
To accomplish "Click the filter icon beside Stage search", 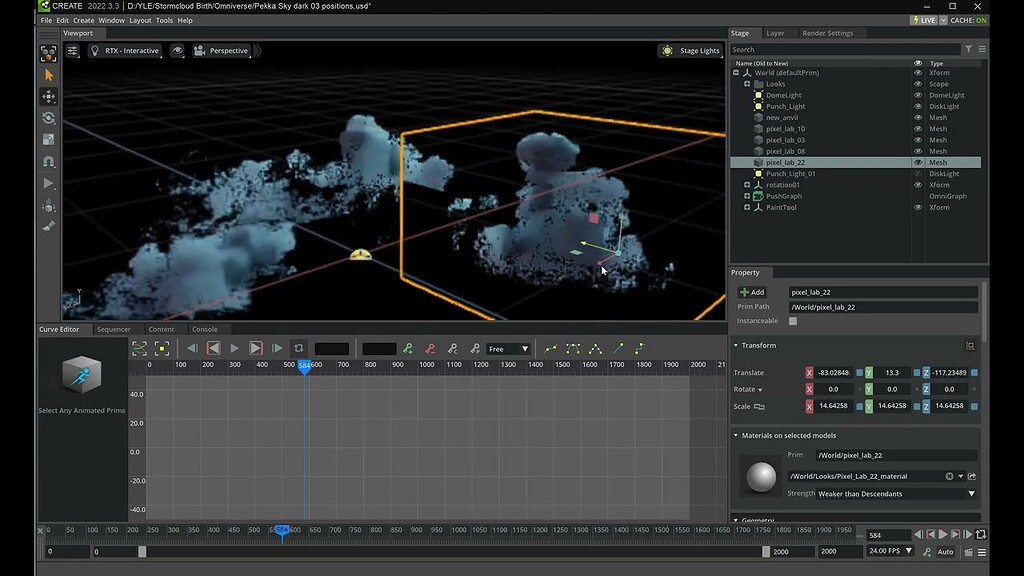I will click(968, 49).
